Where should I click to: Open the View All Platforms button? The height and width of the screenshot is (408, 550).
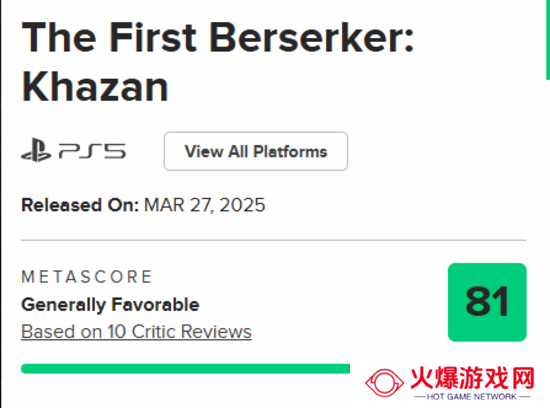pos(256,151)
